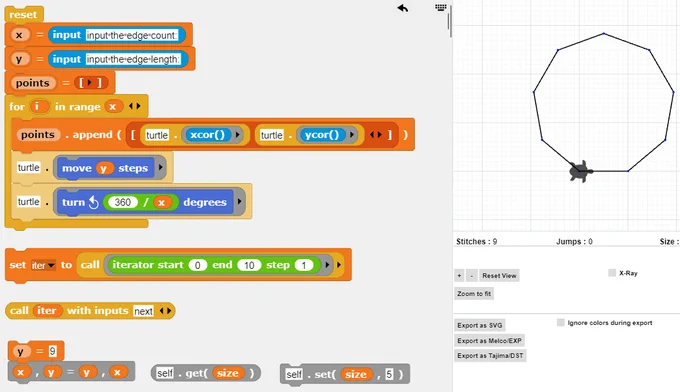Click Export as SVG button
The height and width of the screenshot is (392, 680).
click(x=480, y=325)
